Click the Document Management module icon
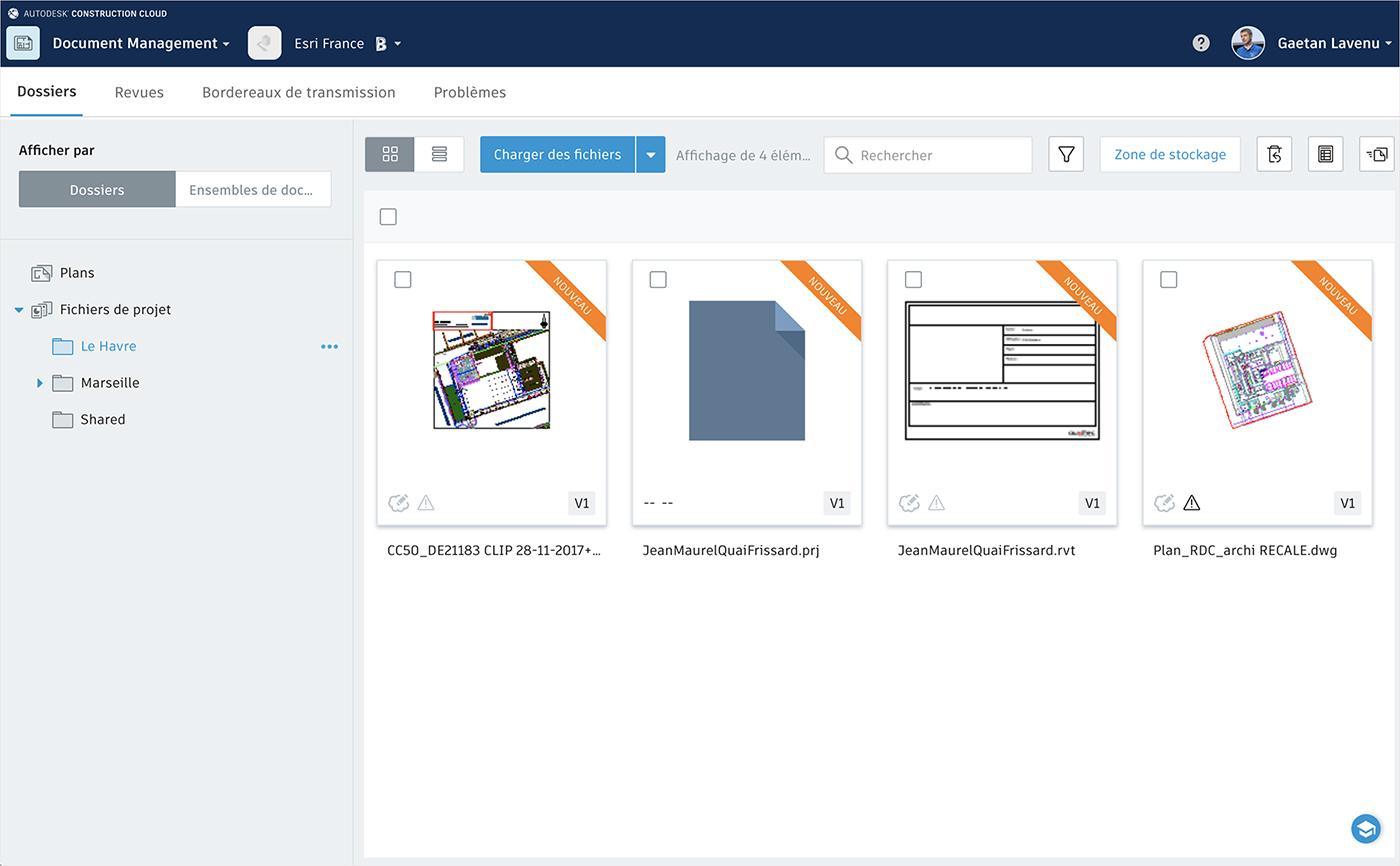Image resolution: width=1400 pixels, height=866 pixels. (23, 43)
